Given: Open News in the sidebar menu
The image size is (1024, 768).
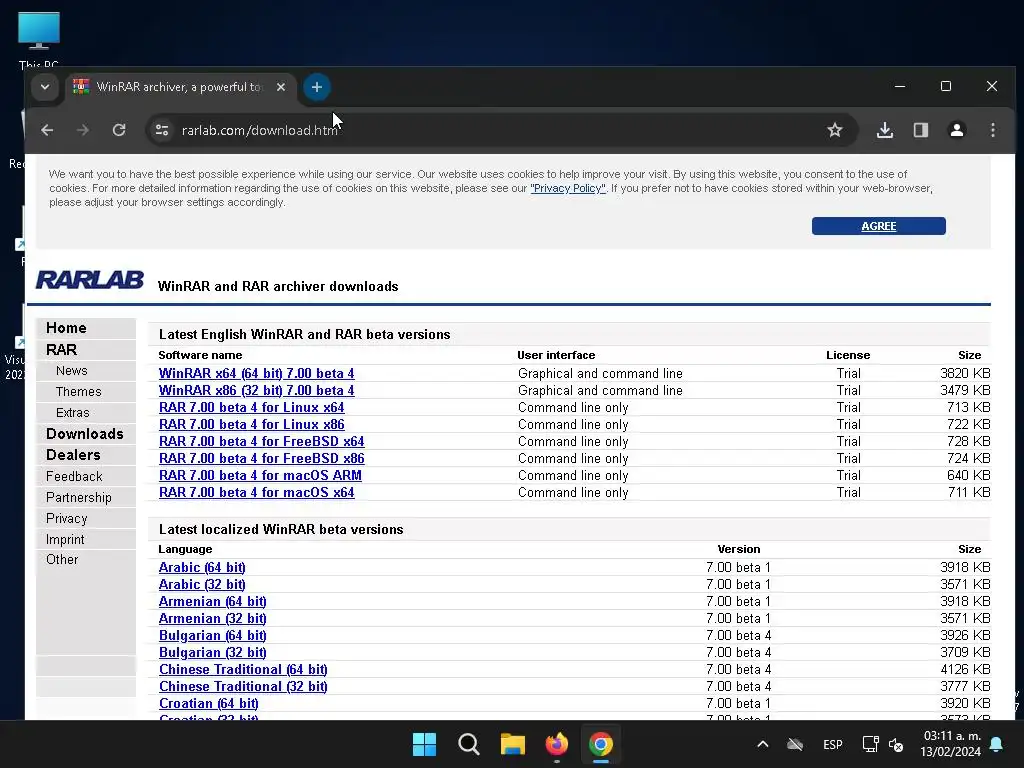Looking at the screenshot, I should [x=72, y=370].
